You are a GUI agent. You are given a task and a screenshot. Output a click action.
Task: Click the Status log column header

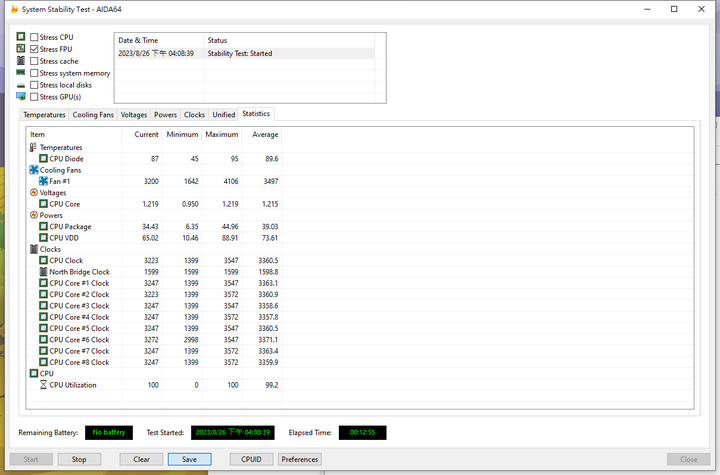[x=289, y=40]
